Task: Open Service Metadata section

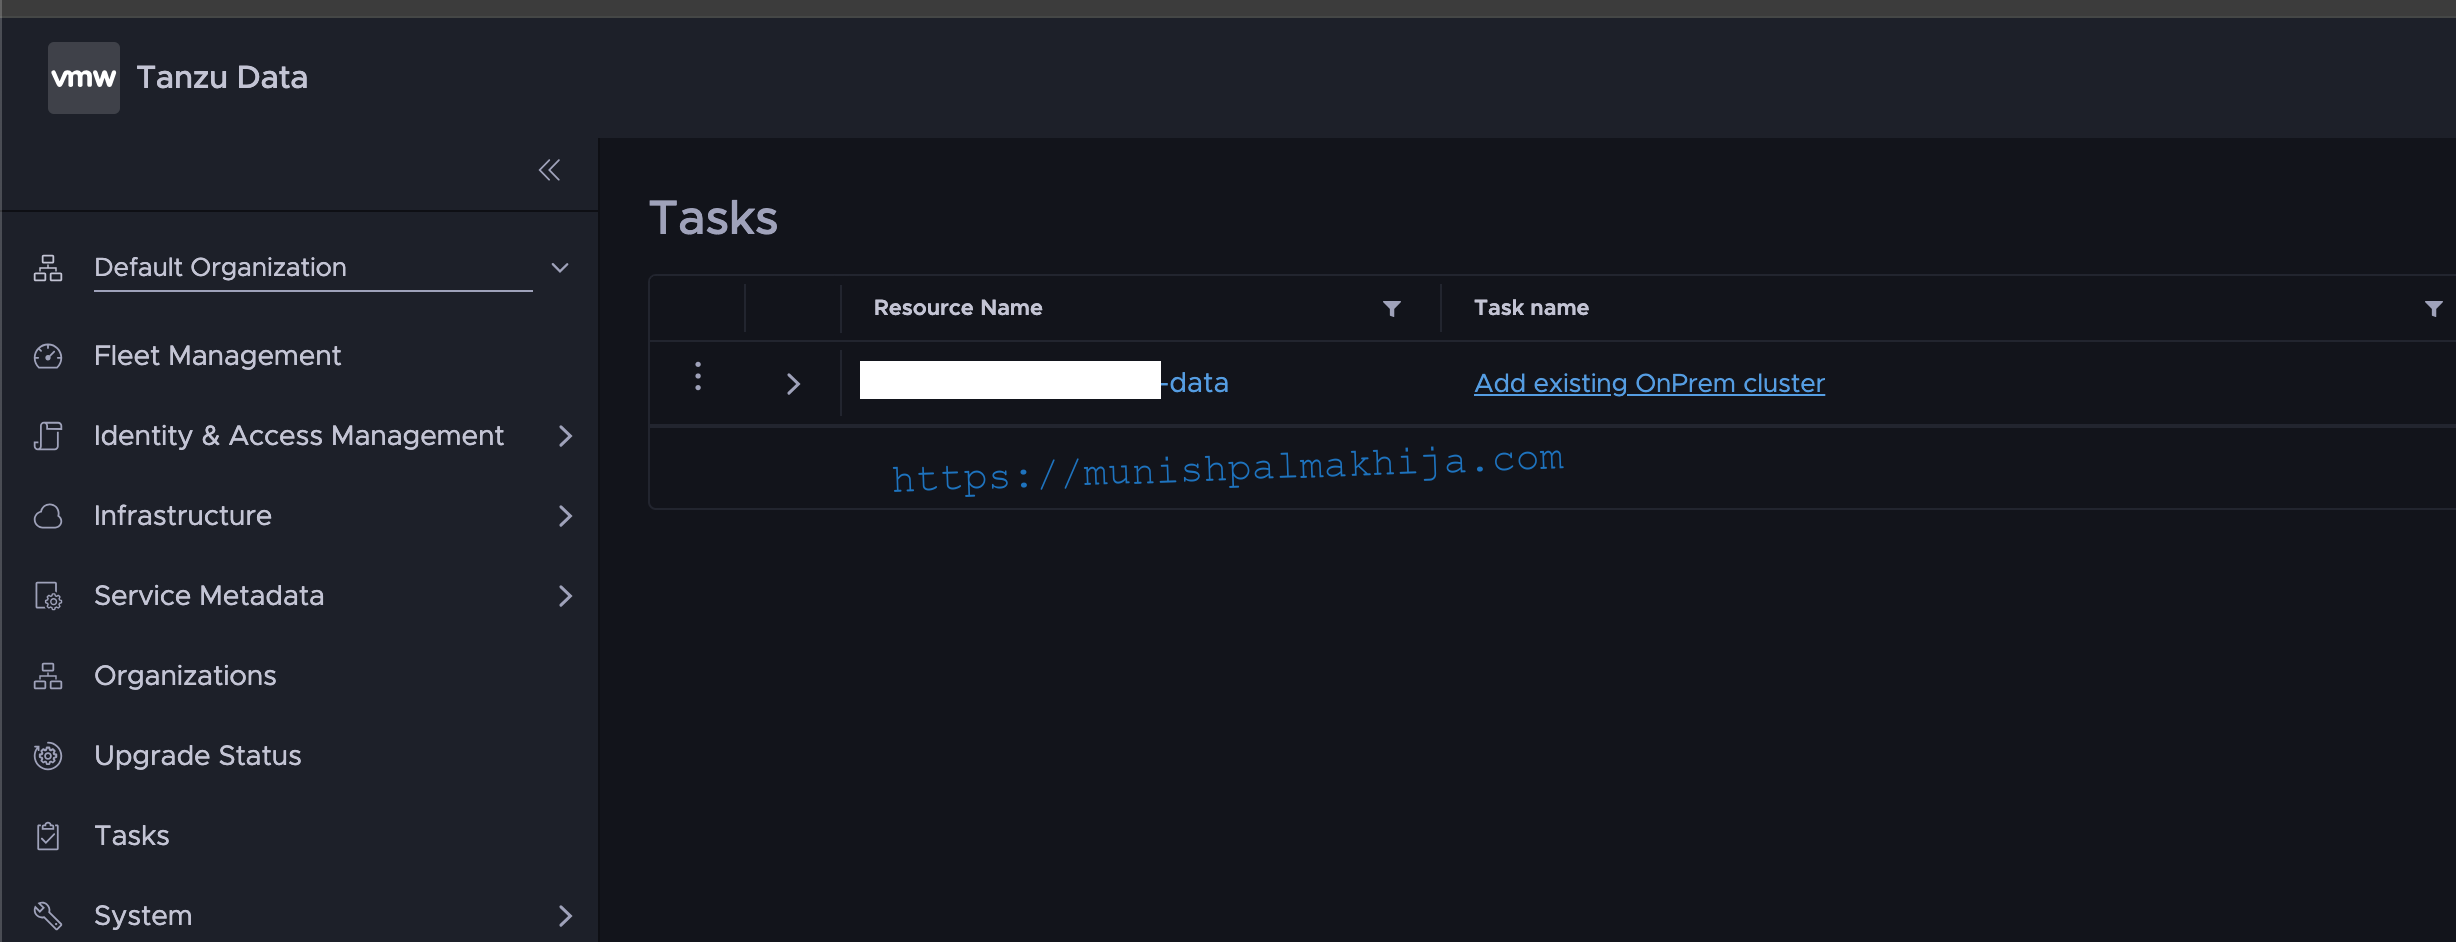Action: coord(209,596)
